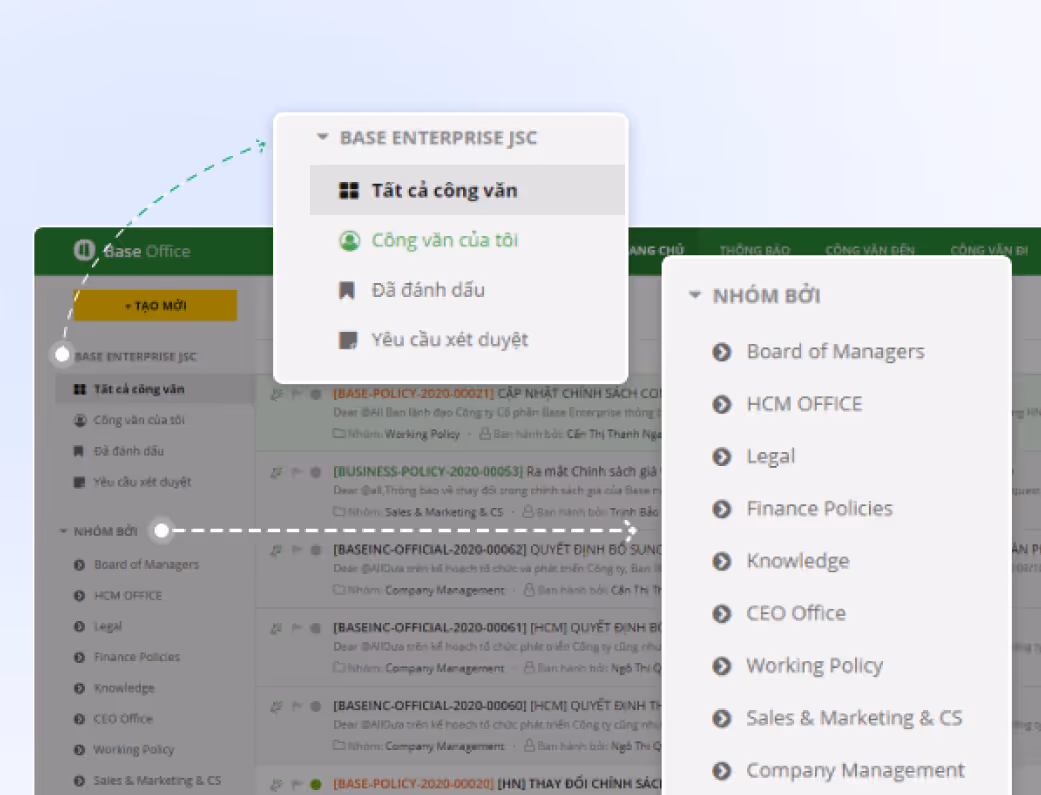Toggle green status dot on BASE-POLICY-2020-00020 row
1041x795 pixels.
[316, 784]
